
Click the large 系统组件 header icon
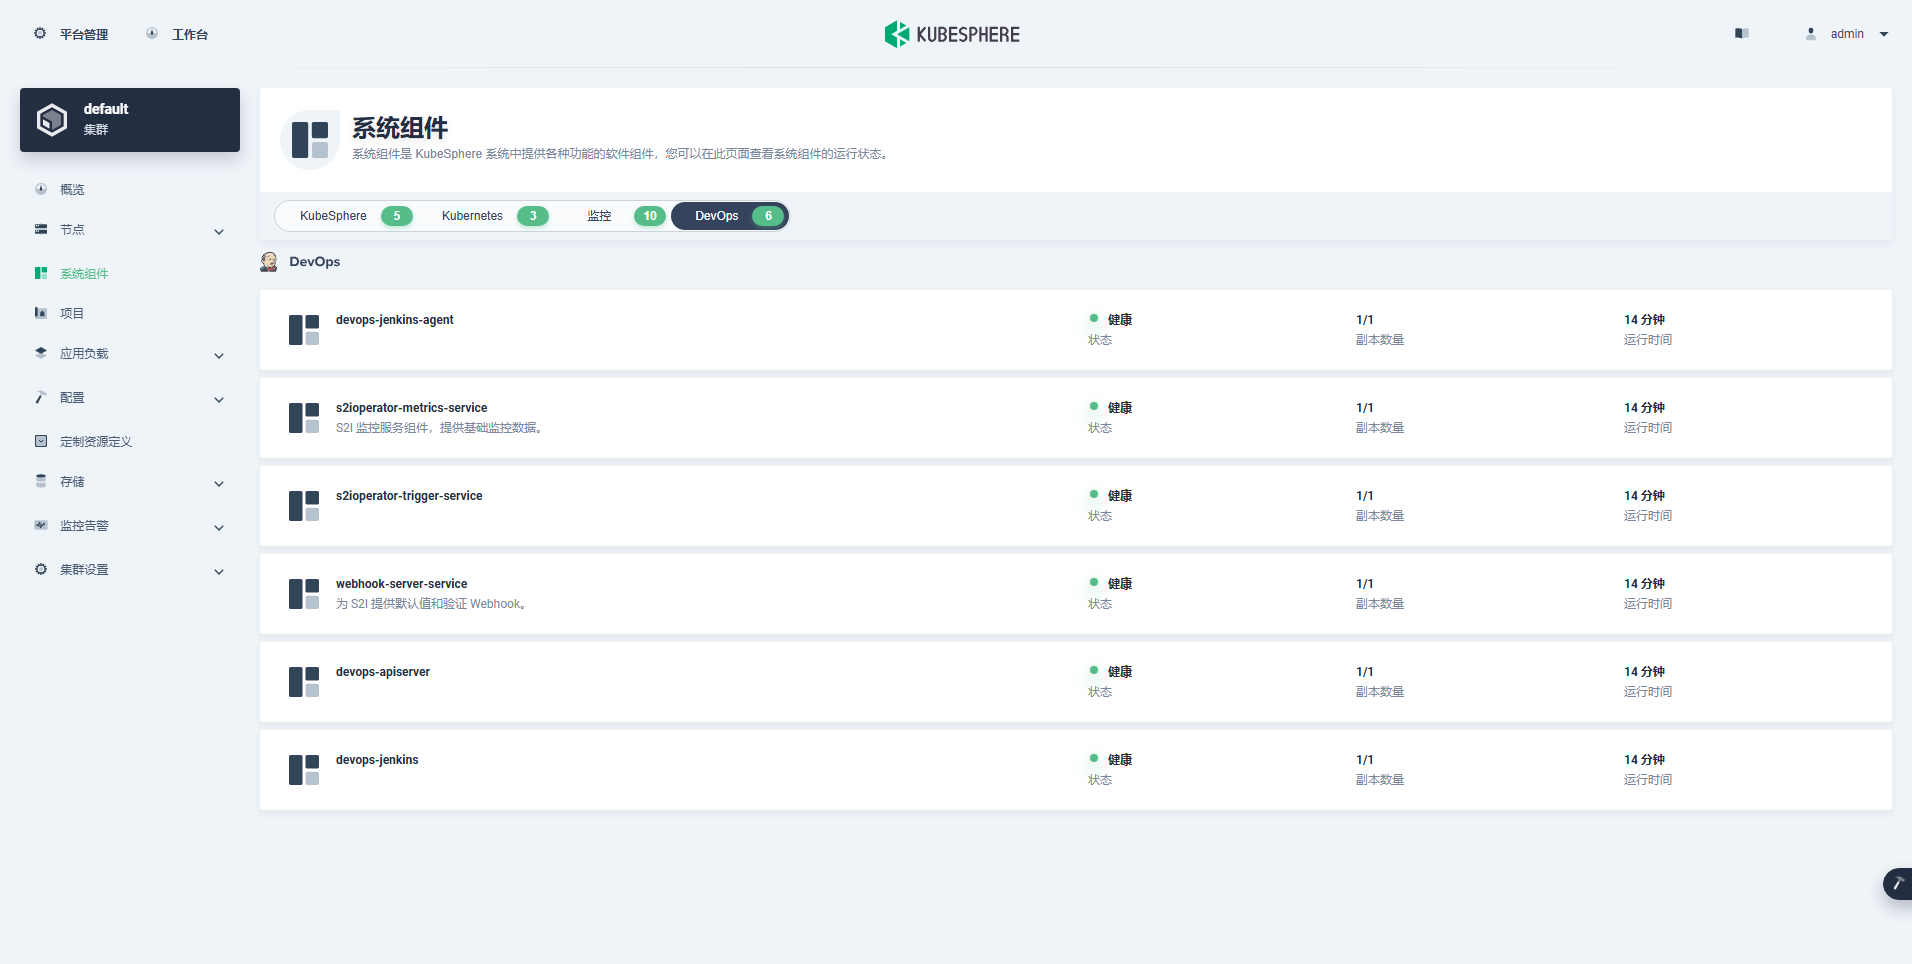tap(310, 140)
